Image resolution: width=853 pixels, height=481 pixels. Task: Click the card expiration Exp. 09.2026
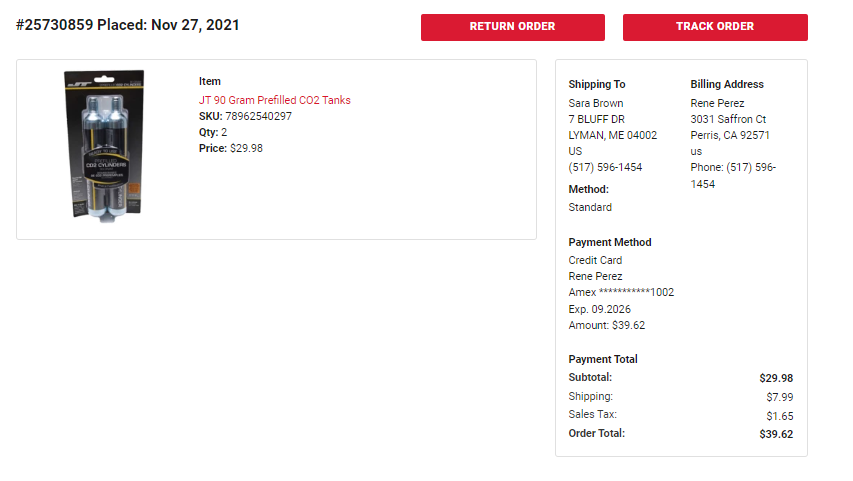coord(599,309)
